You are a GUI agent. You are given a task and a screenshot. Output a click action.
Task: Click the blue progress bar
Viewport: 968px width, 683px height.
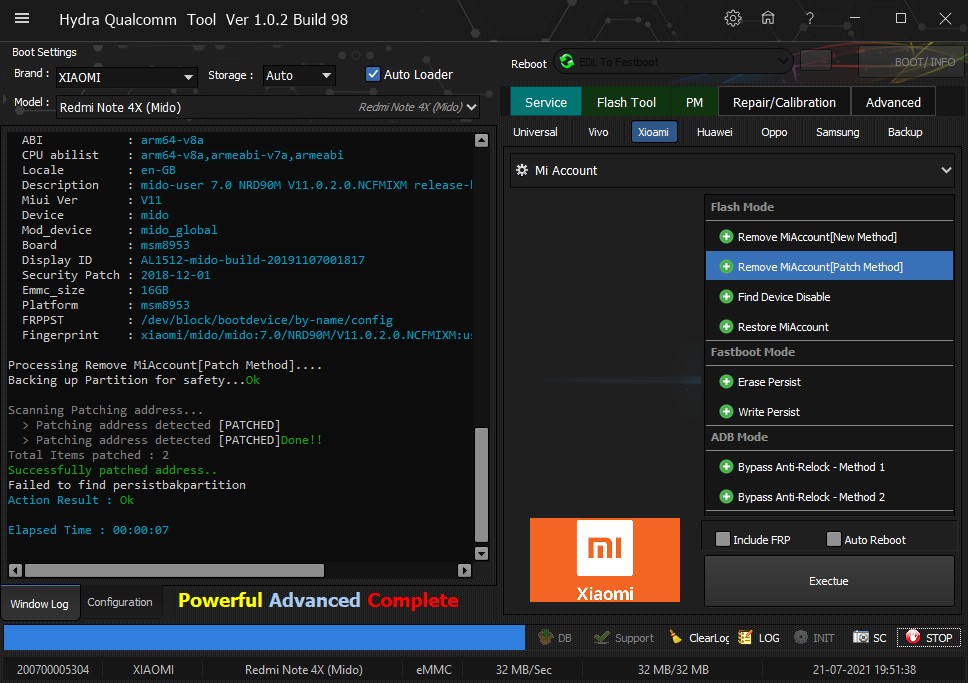point(264,637)
